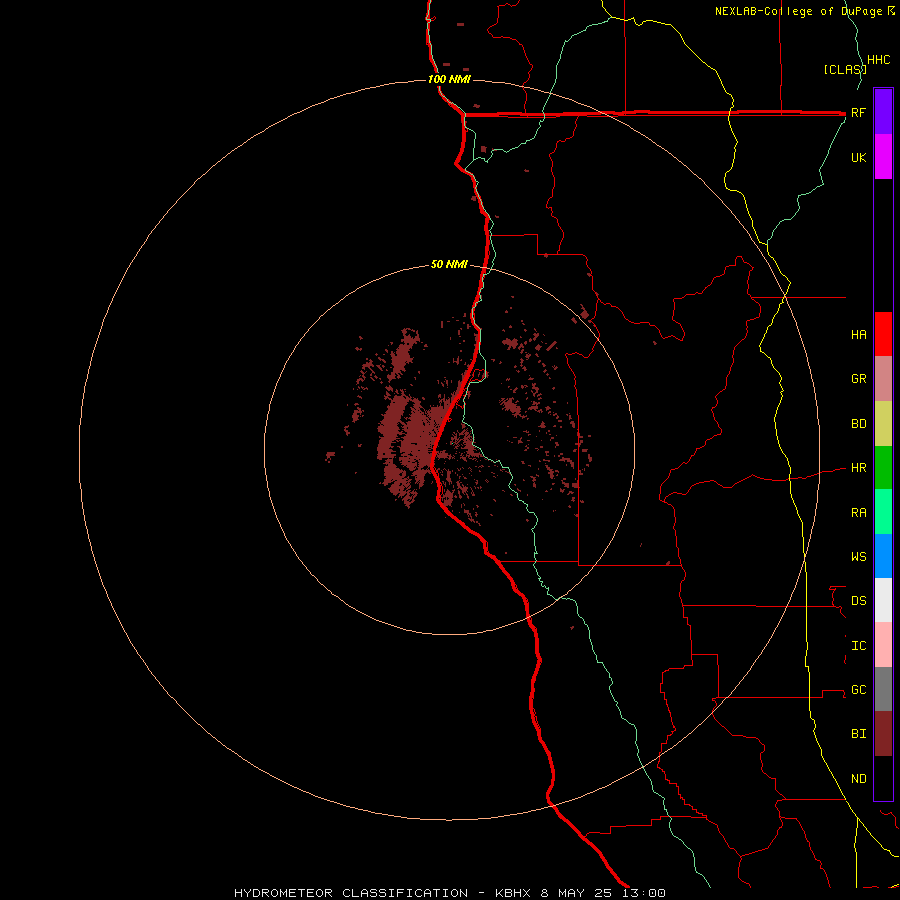Image resolution: width=900 pixels, height=900 pixels.
Task: Click the RF legend label
Action: point(859,112)
